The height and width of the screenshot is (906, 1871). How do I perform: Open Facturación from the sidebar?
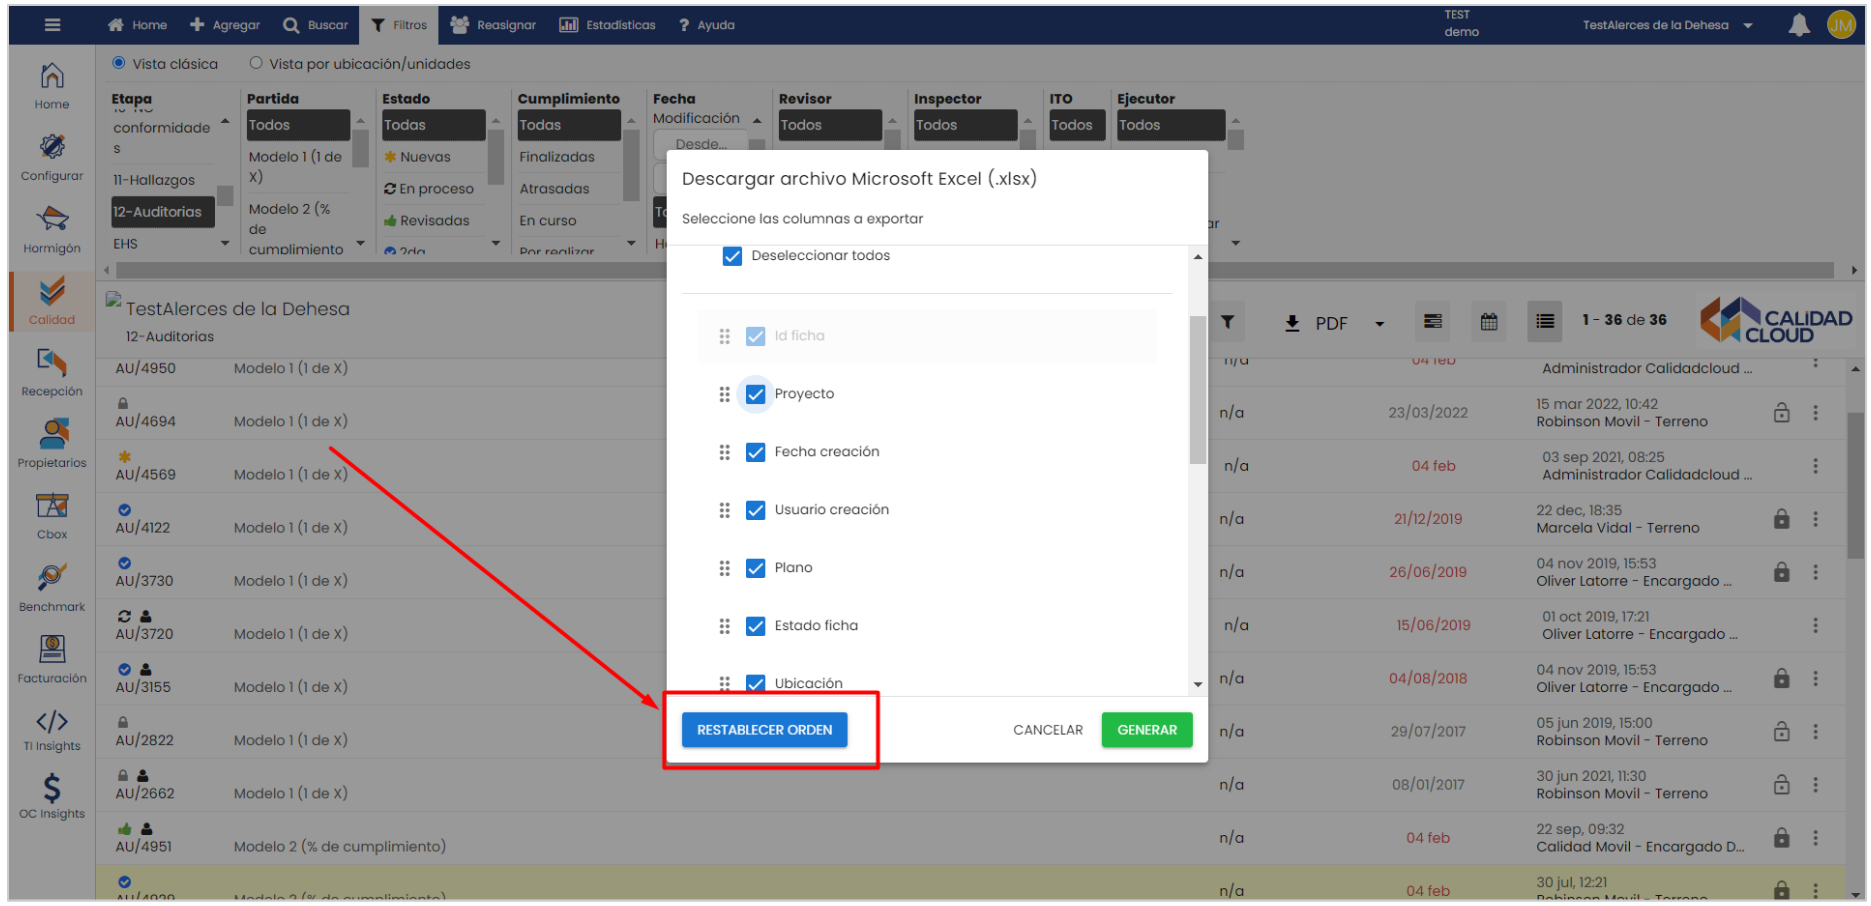(52, 658)
